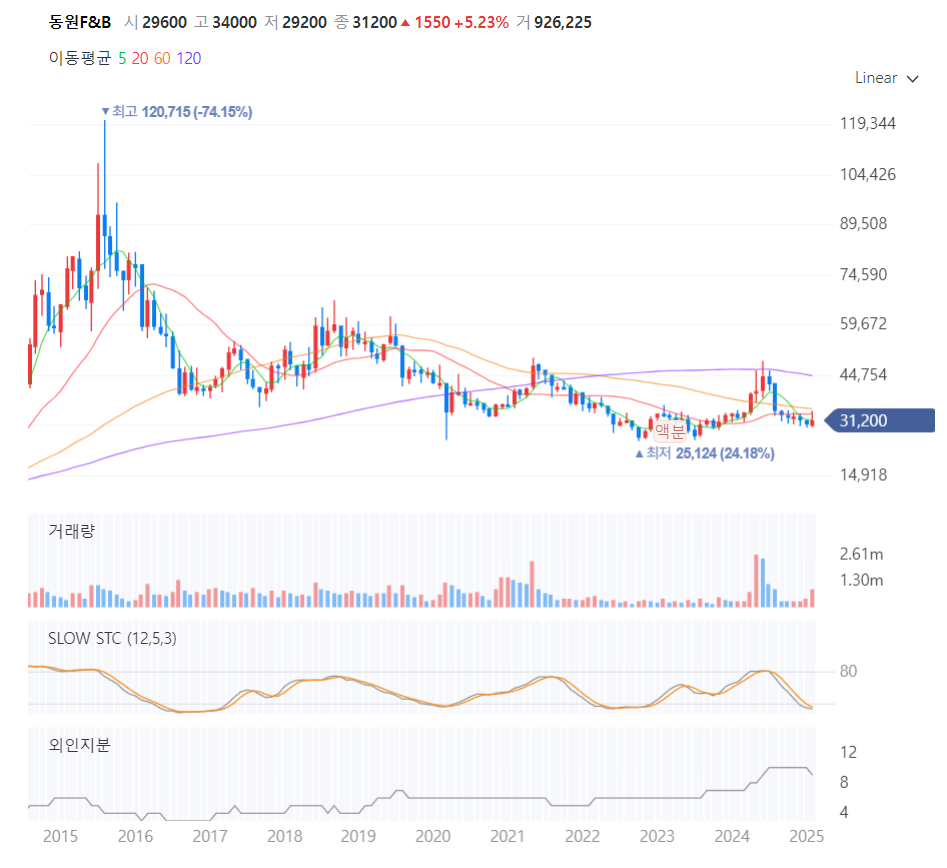The height and width of the screenshot is (868, 947).
Task: Click the 2015 label on time axis
Action: tap(60, 837)
